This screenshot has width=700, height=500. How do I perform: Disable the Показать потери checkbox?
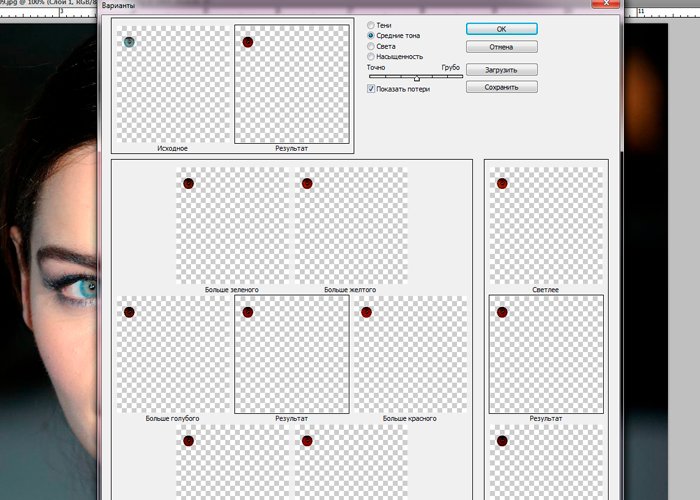click(x=372, y=88)
